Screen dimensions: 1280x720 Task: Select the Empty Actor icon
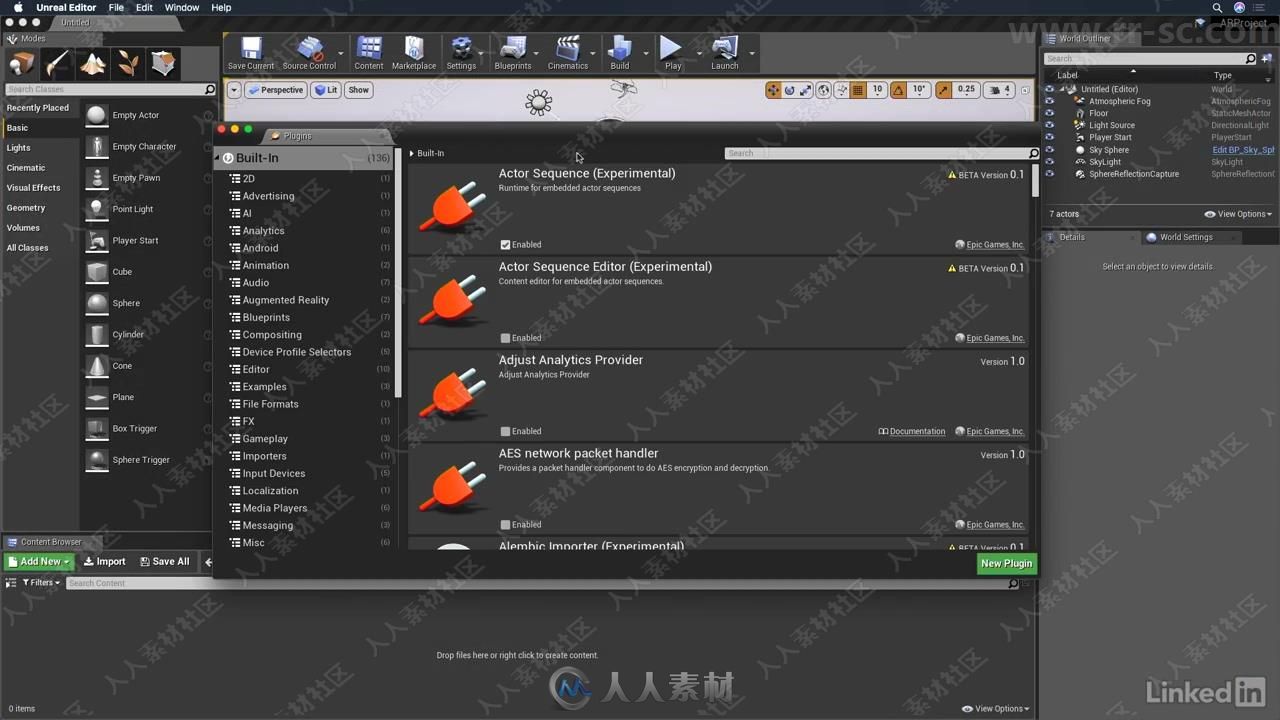point(97,115)
